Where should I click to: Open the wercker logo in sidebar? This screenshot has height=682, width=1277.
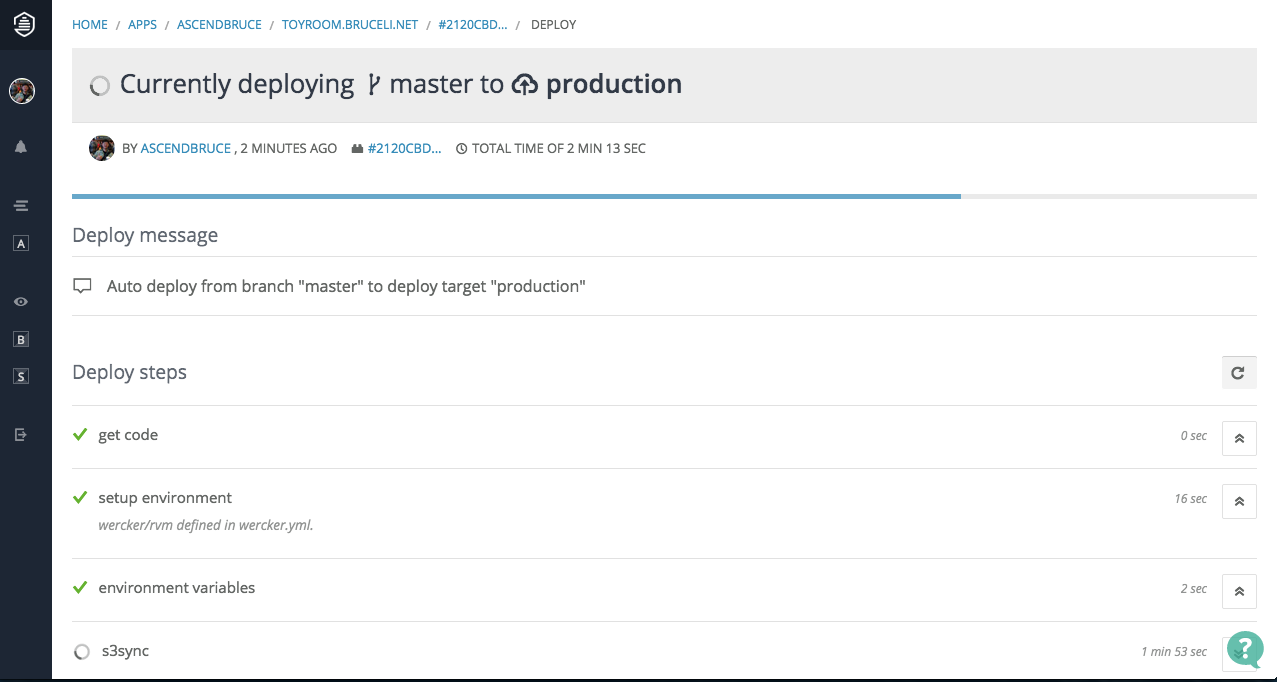[24, 25]
